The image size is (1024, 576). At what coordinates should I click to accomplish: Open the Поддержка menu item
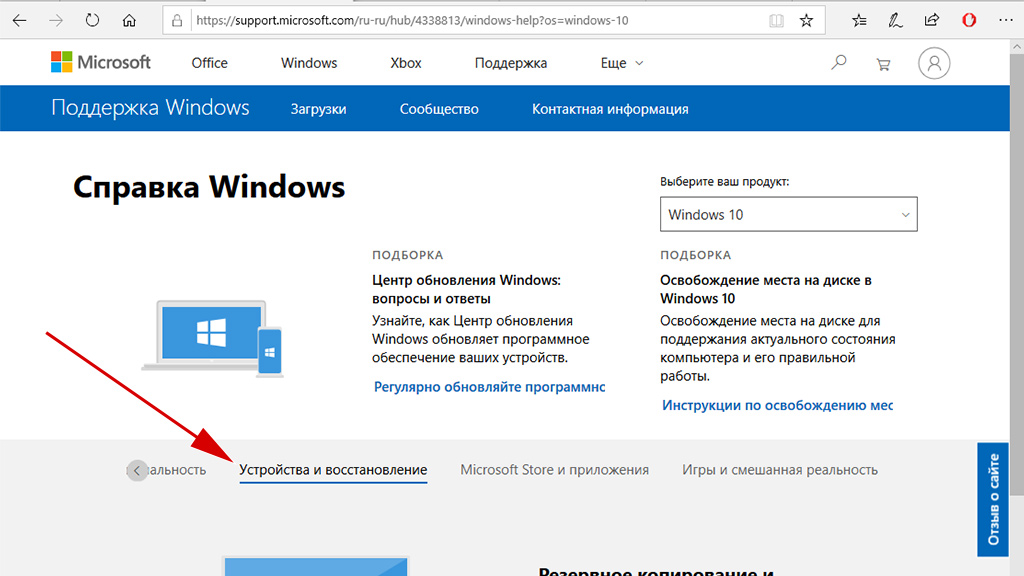[x=511, y=63]
